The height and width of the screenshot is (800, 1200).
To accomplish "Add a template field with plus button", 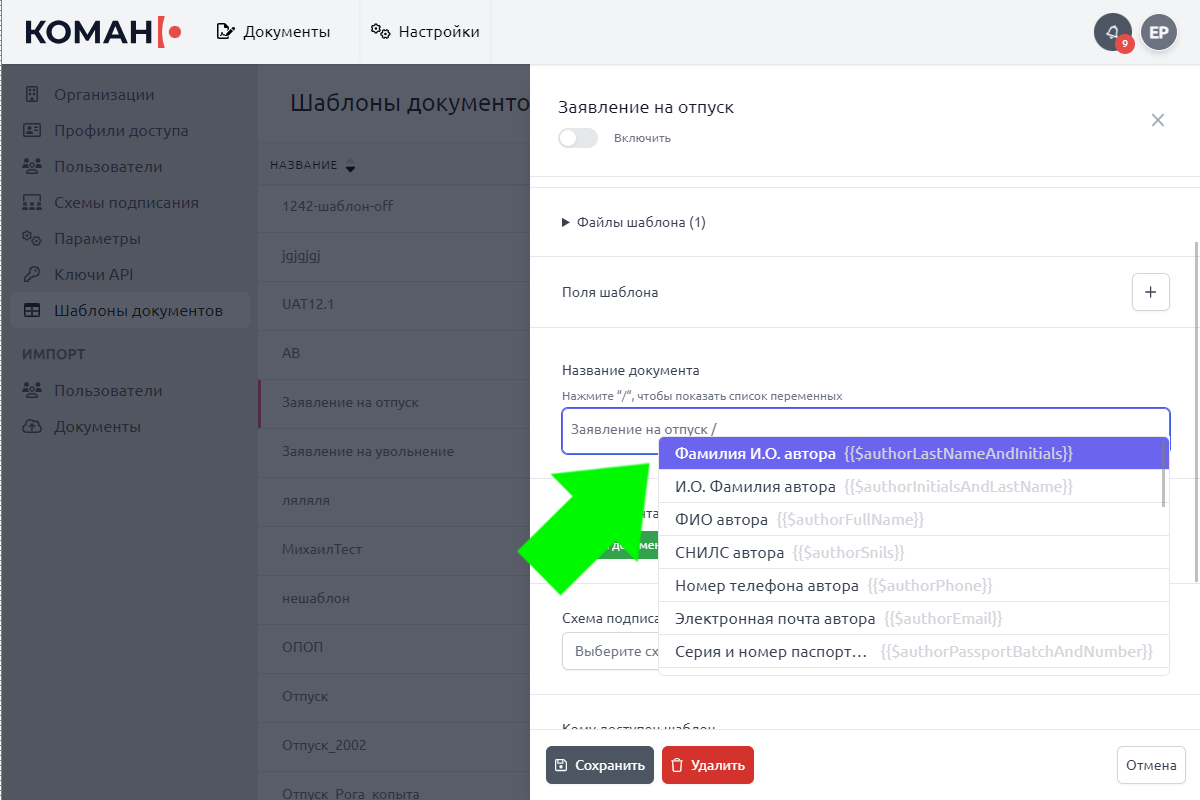I will [1151, 292].
